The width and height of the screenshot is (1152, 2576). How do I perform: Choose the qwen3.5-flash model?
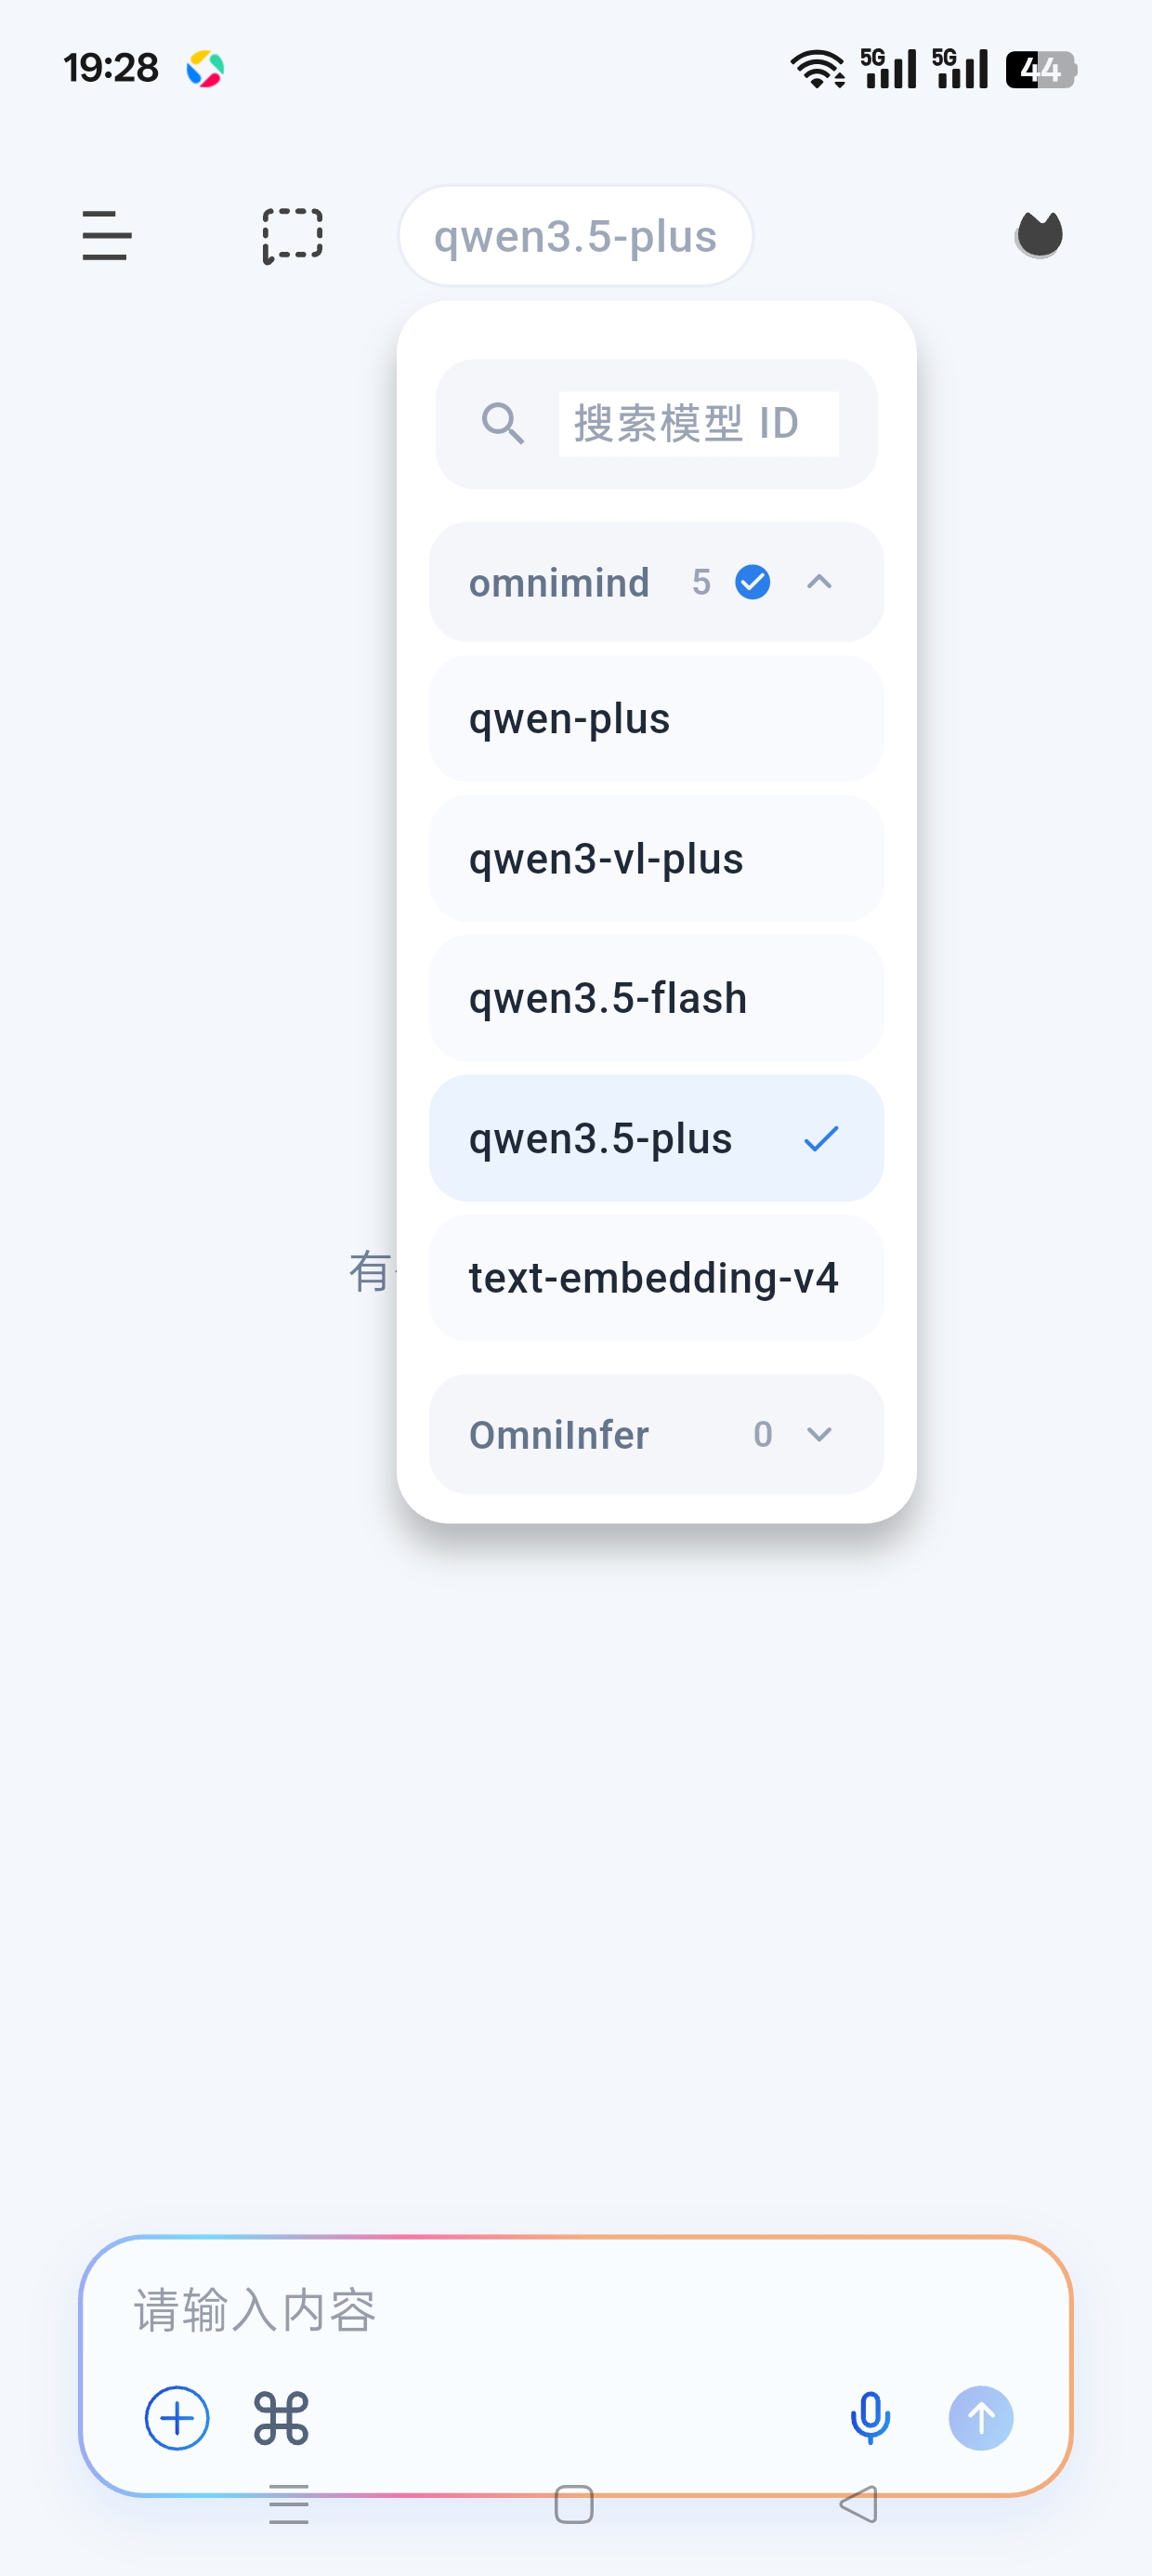pyautogui.click(x=656, y=998)
